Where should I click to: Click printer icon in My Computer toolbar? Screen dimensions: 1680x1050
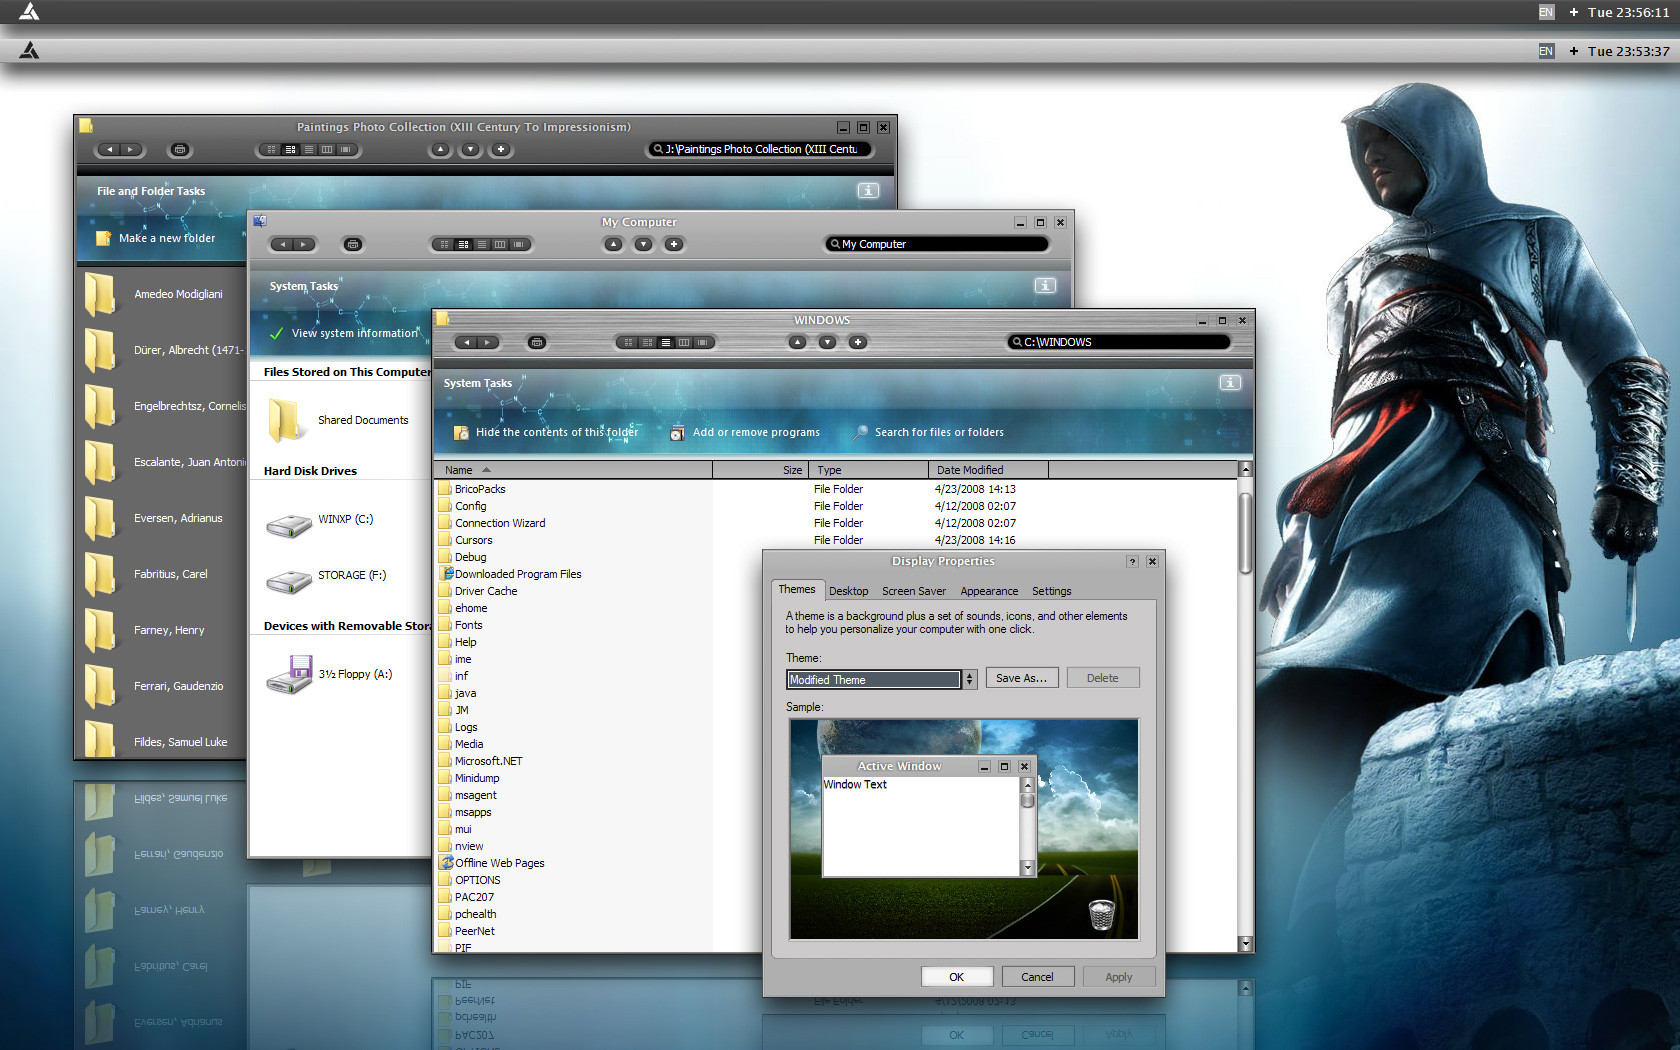[353, 244]
